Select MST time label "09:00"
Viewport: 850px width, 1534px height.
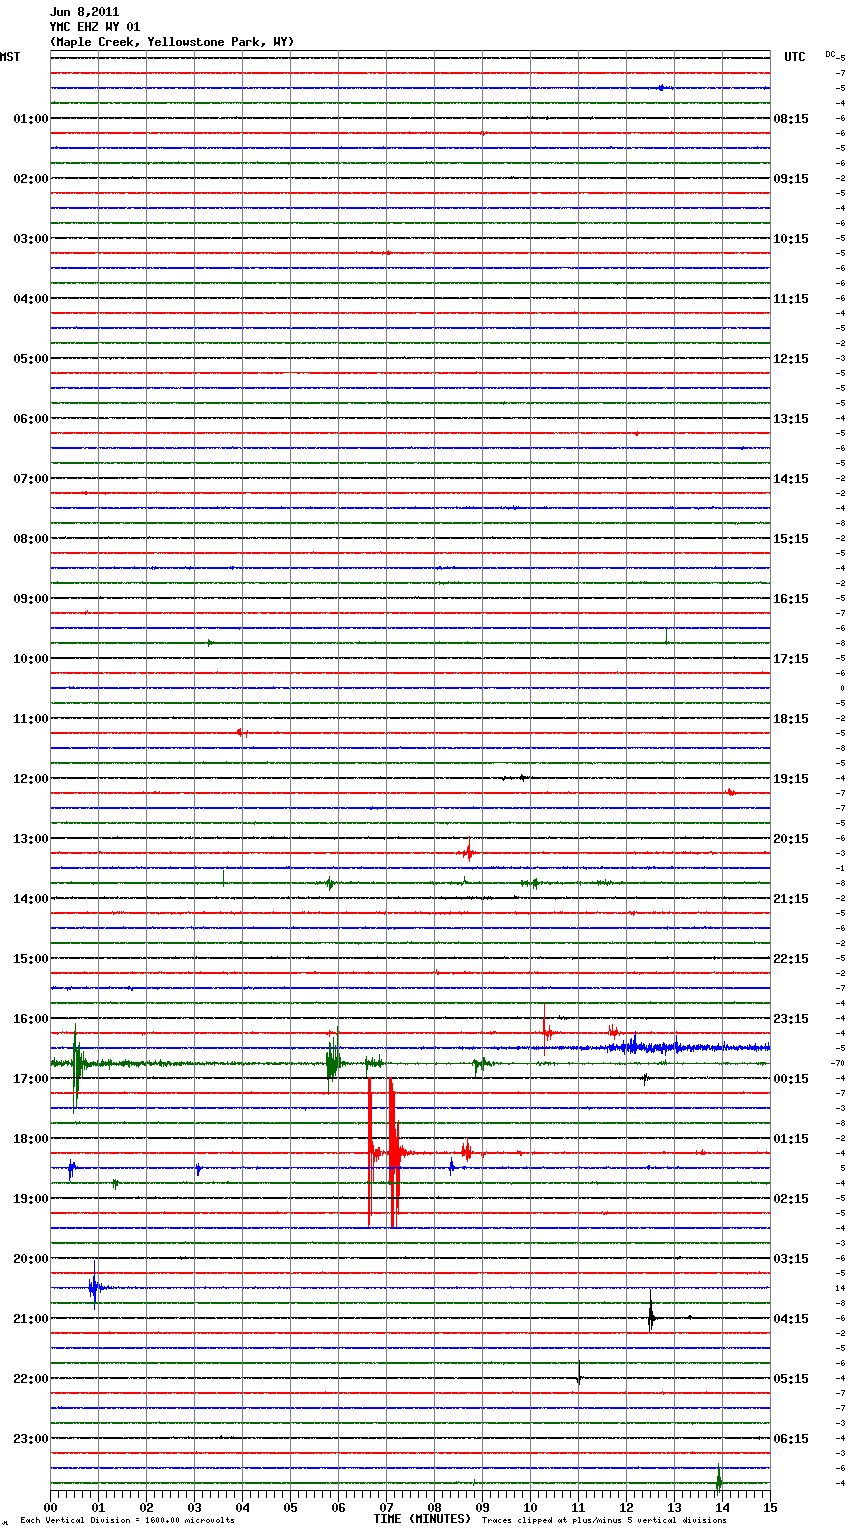31,599
